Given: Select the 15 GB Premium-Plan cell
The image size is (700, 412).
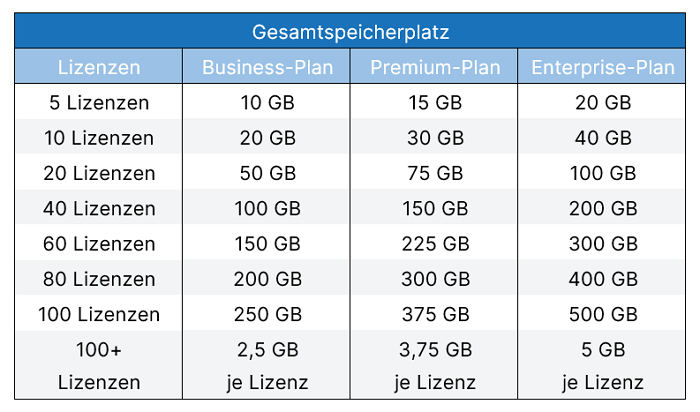Looking at the screenshot, I should pos(435,103).
